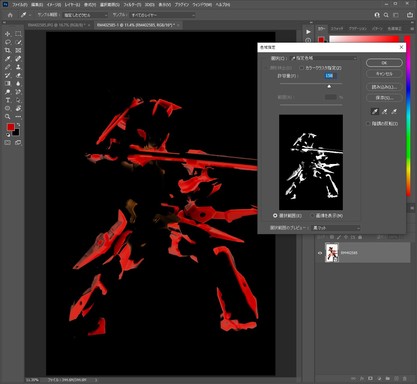The width and height of the screenshot is (417, 384).
Task: Close the Color Range dialog with X
Action: tap(401, 47)
